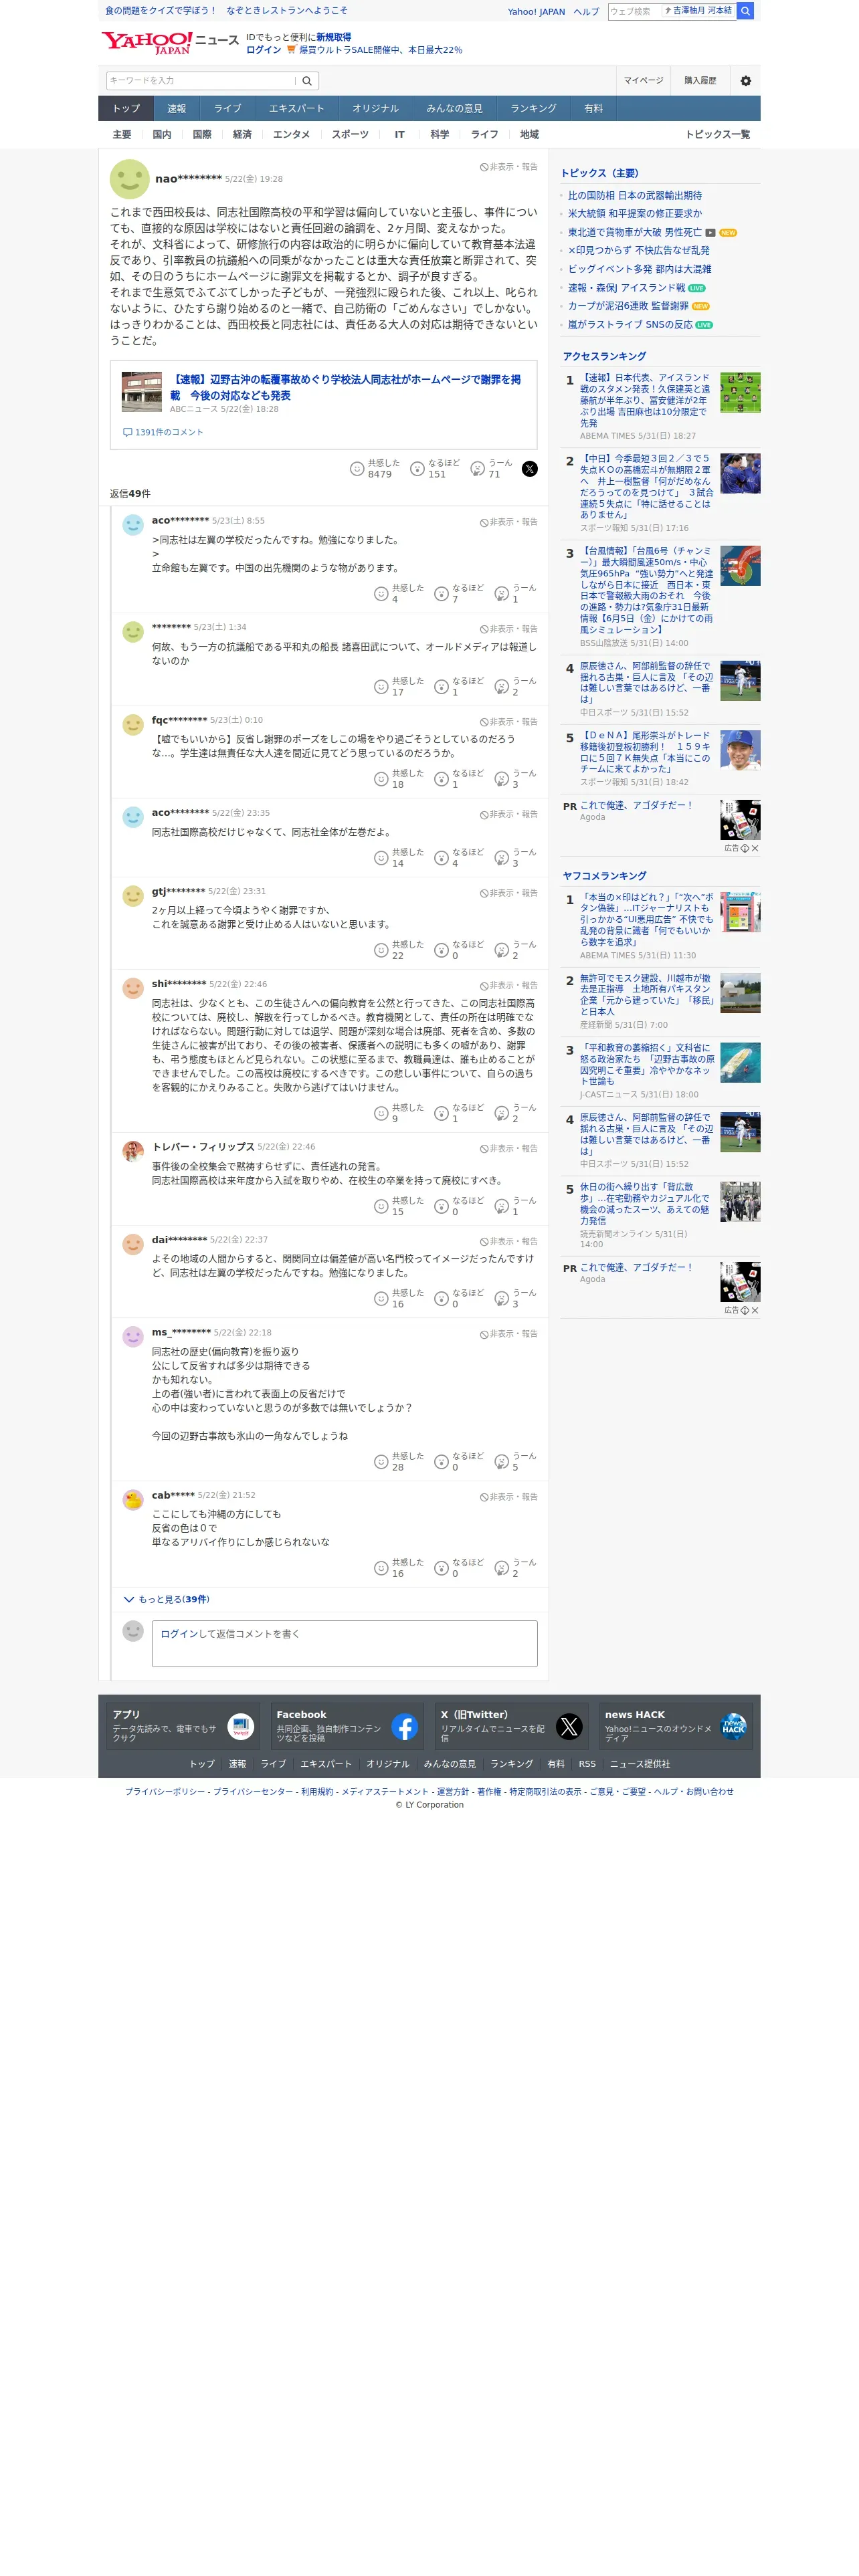Open the Yahoo! JAPAN top bar link
This screenshot has width=859, height=2576.
tap(536, 12)
